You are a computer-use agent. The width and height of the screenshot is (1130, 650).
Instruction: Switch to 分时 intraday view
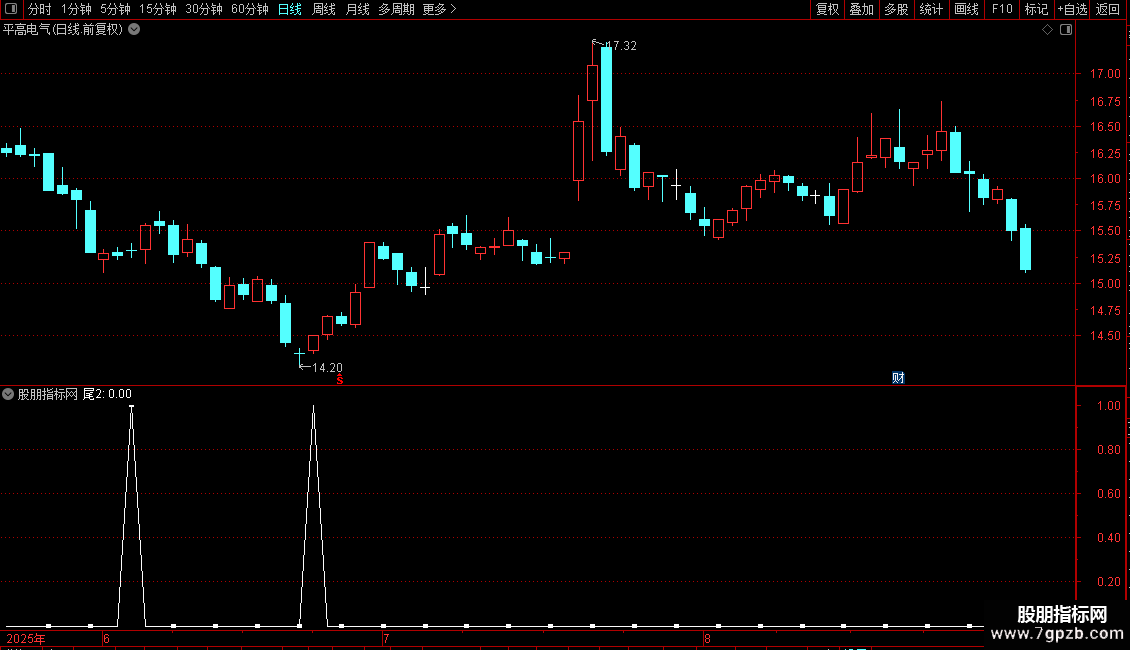click(40, 9)
